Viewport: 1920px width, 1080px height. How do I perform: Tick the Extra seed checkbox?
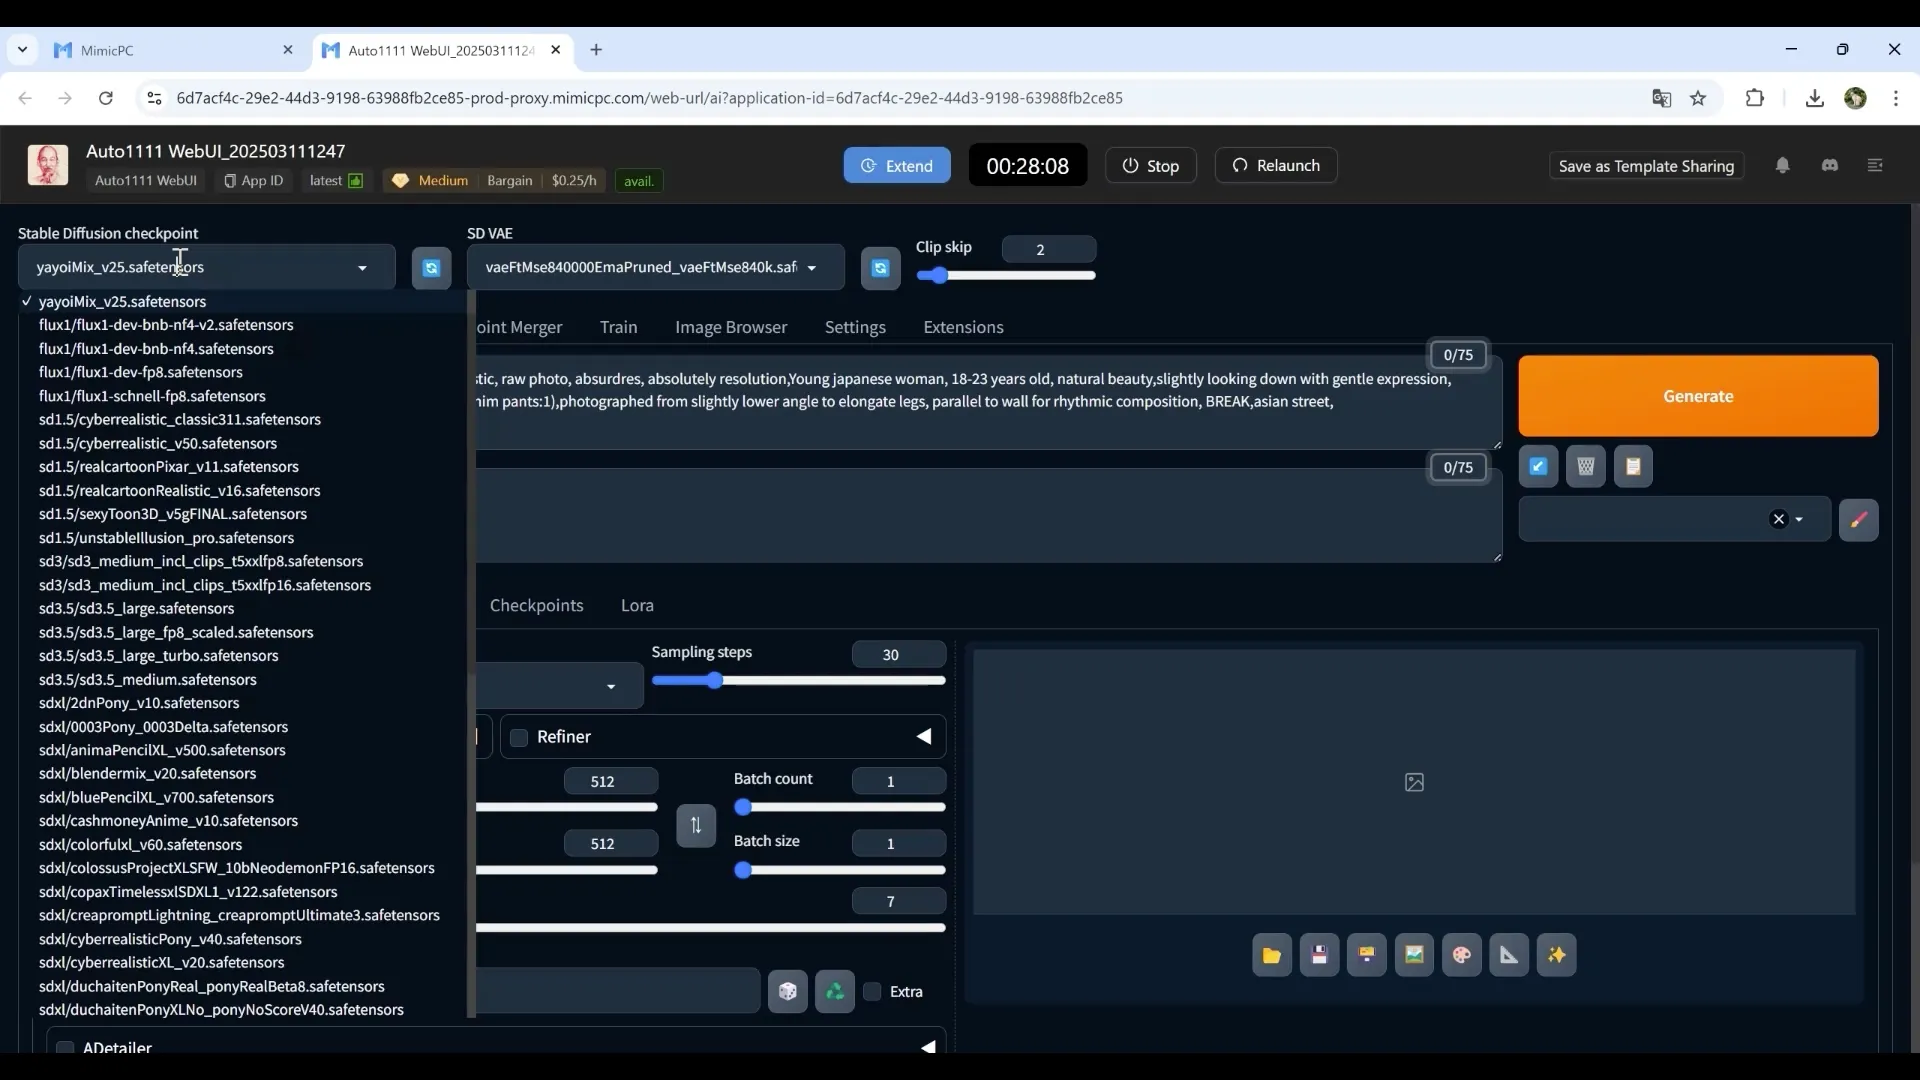coord(872,992)
